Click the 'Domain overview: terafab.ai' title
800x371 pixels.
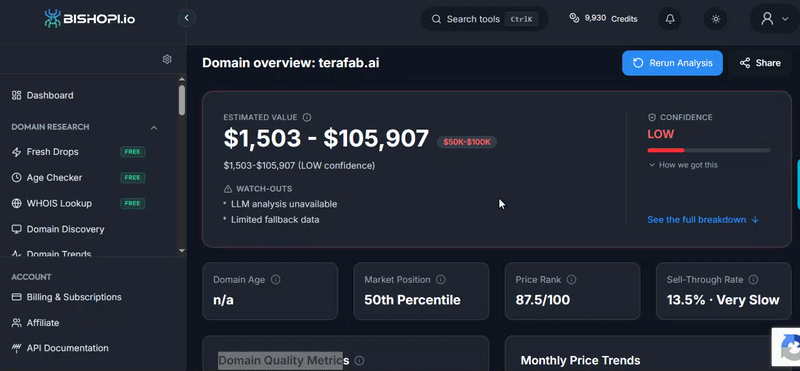click(291, 63)
